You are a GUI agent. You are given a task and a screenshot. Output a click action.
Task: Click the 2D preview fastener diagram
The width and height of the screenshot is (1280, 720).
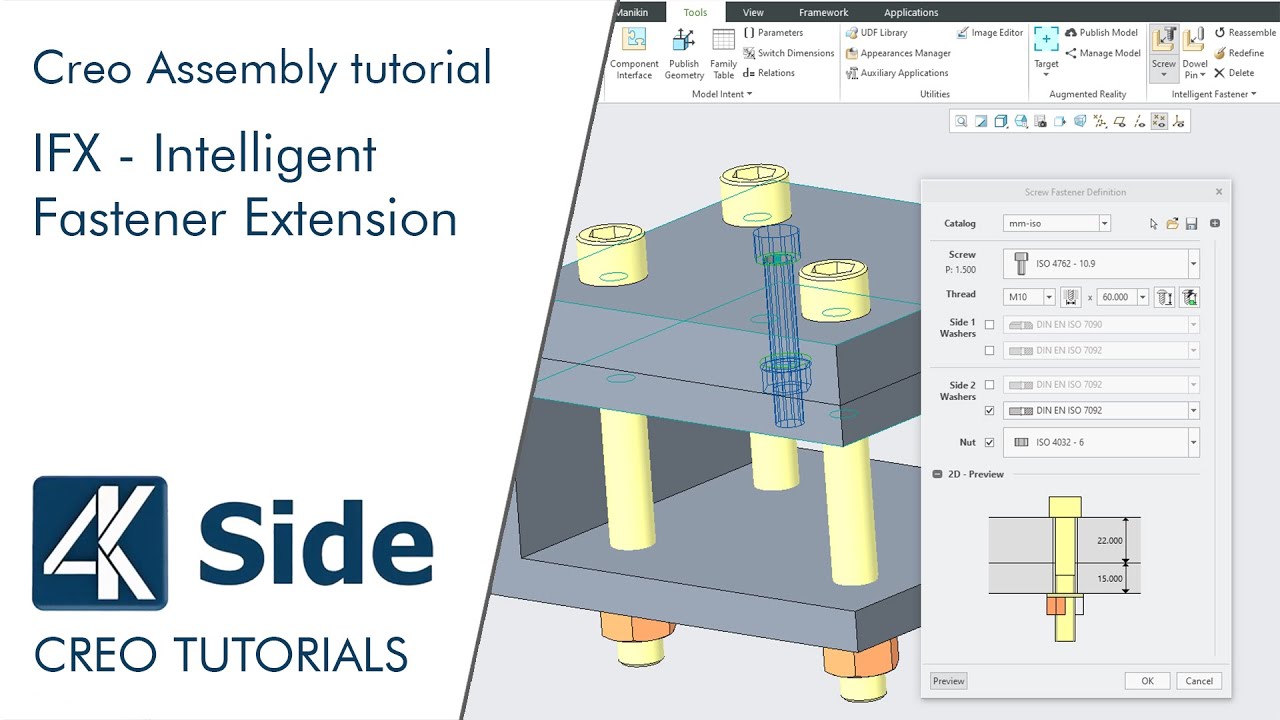pyautogui.click(x=1065, y=568)
